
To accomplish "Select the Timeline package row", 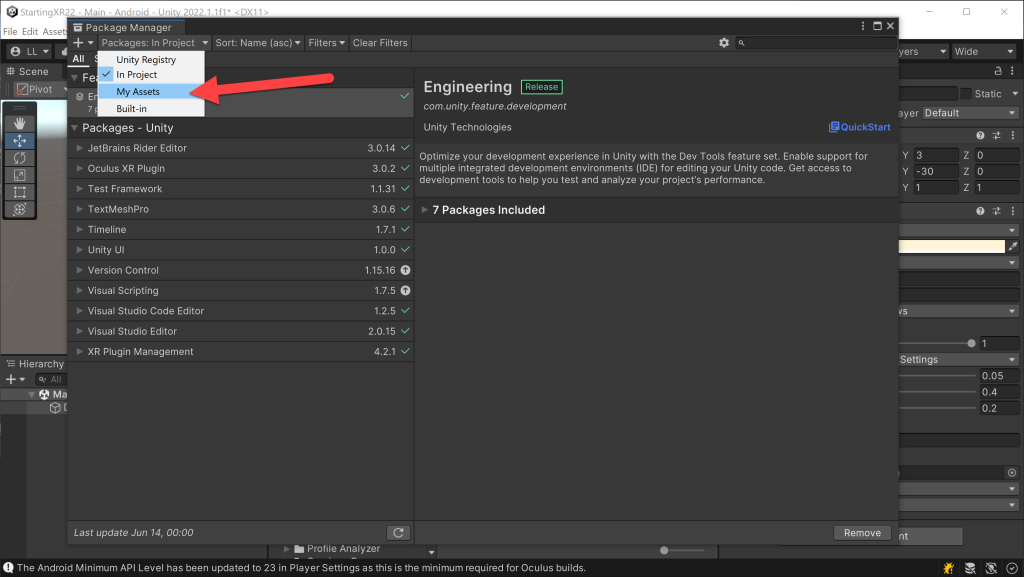I will click(x=241, y=230).
